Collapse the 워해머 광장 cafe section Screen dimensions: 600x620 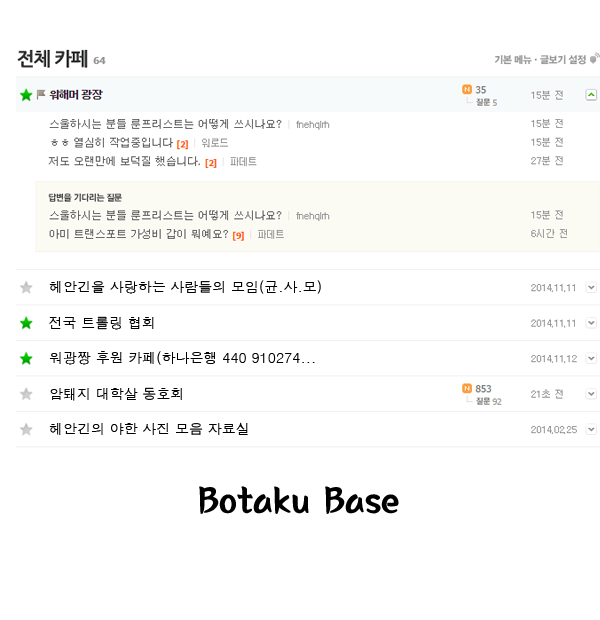591,95
